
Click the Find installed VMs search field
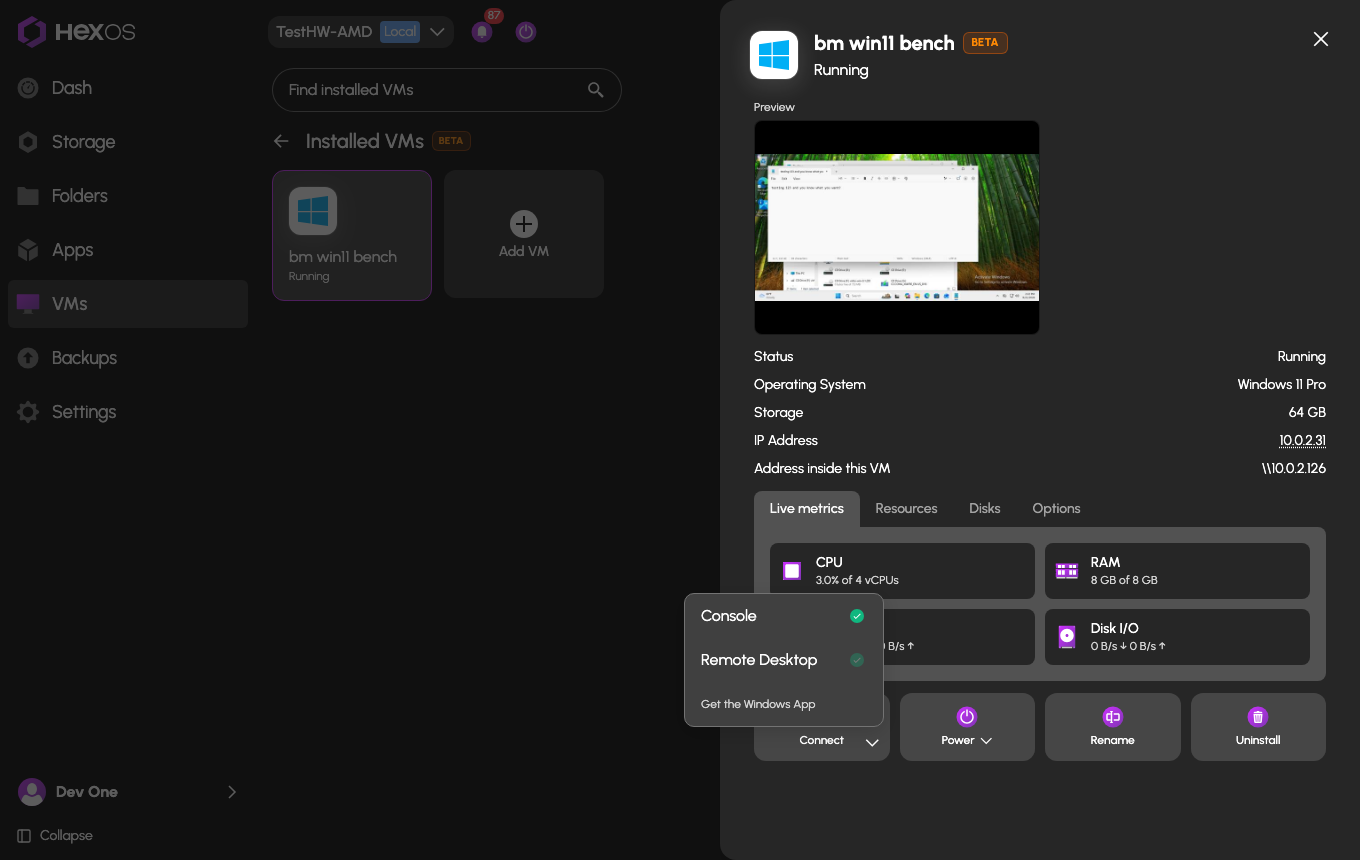point(447,90)
